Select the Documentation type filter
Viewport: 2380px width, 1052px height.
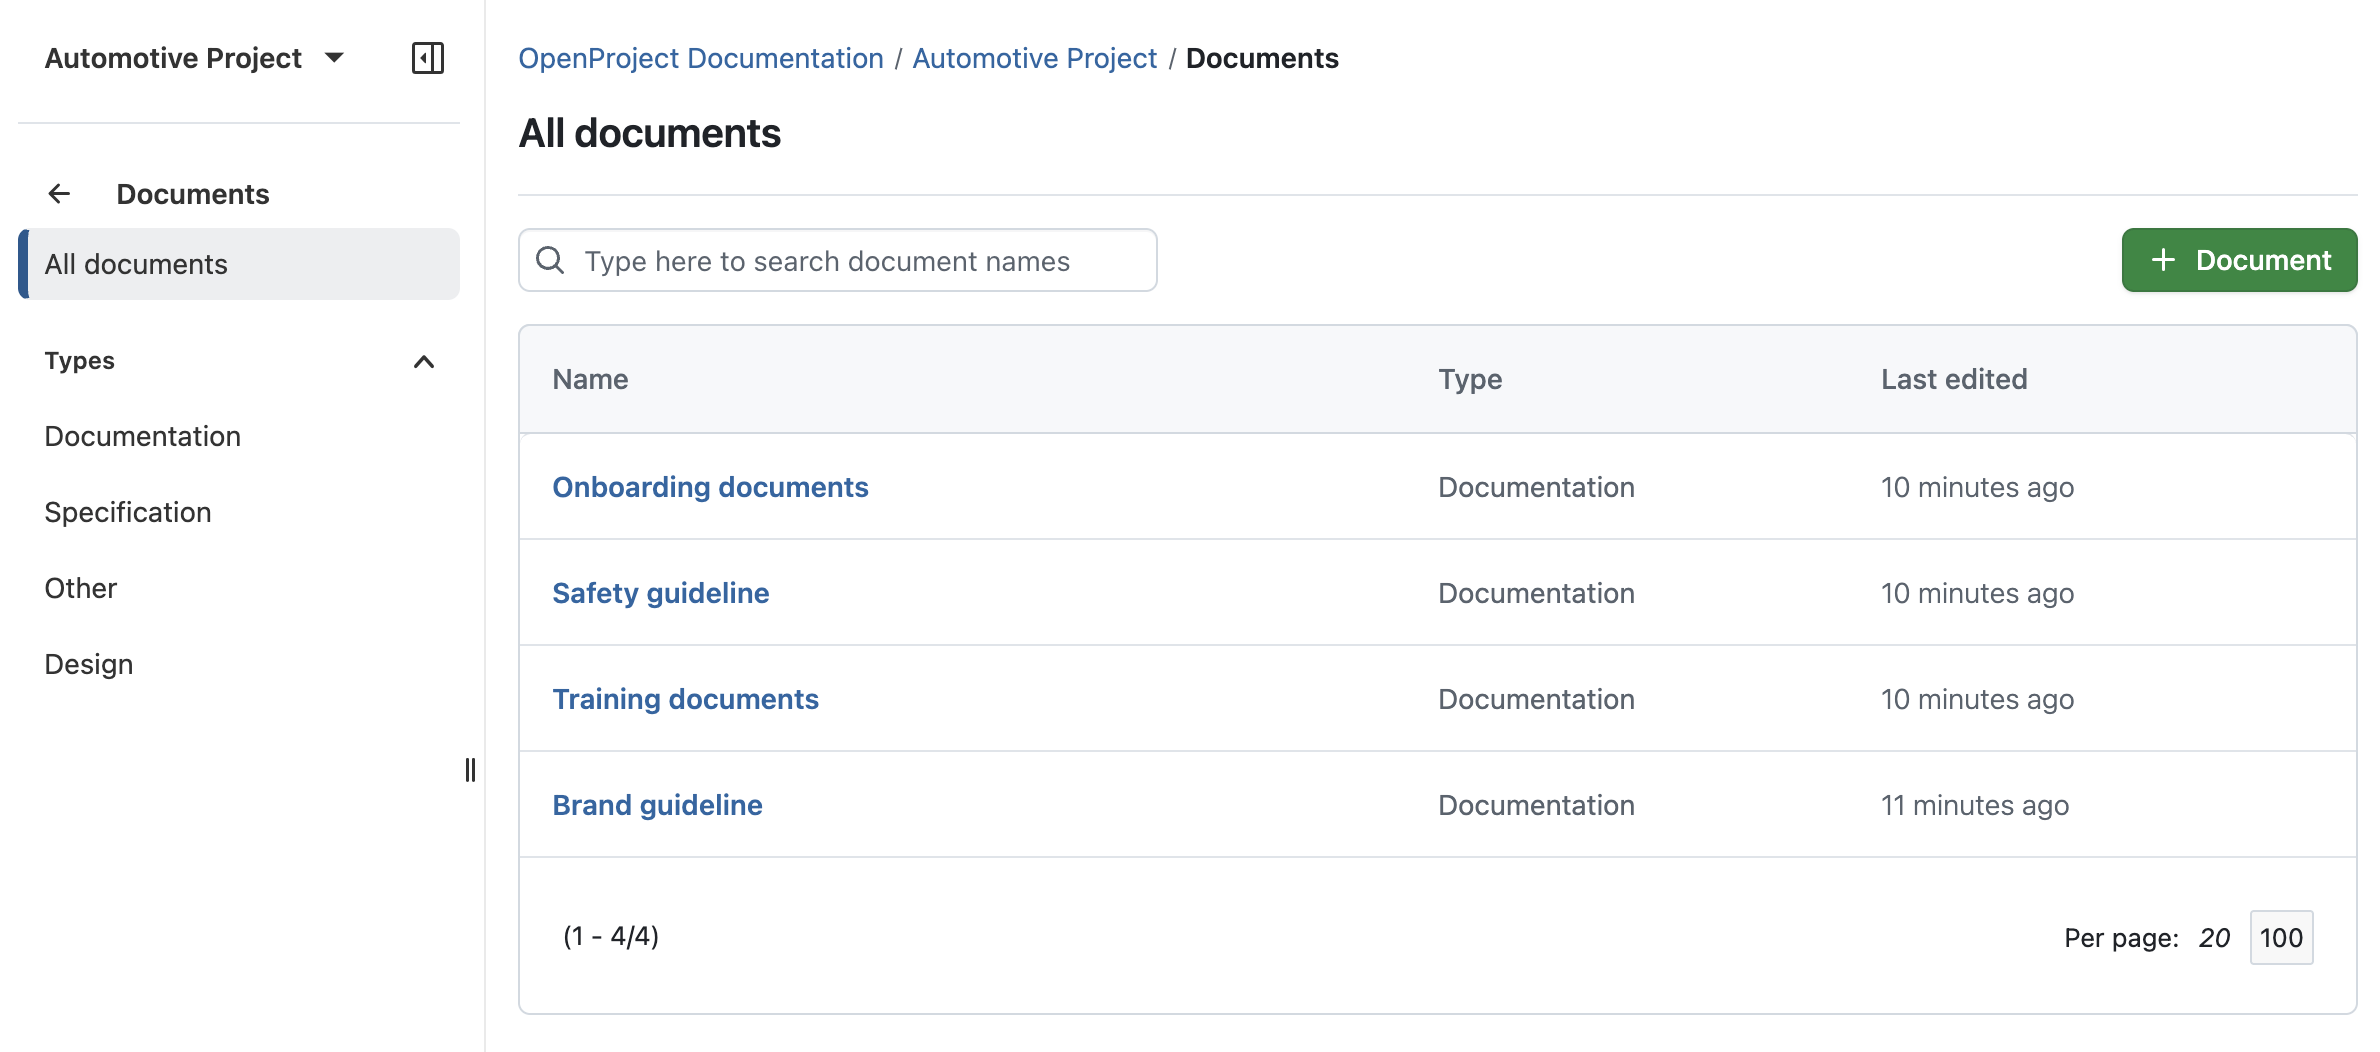tap(142, 436)
